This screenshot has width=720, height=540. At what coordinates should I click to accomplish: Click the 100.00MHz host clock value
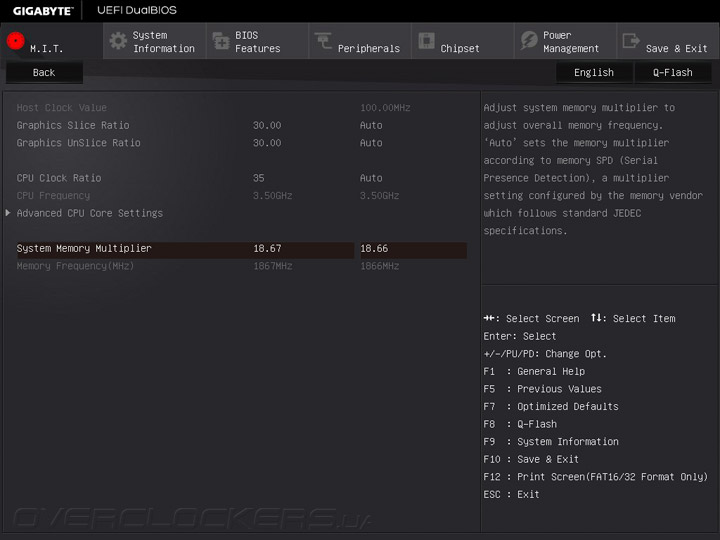pyautogui.click(x=385, y=108)
